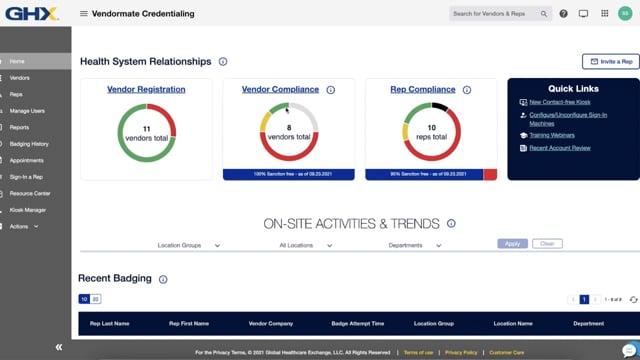The height and width of the screenshot is (360, 640).
Task: Click the monitor display icon in header
Action: point(583,13)
